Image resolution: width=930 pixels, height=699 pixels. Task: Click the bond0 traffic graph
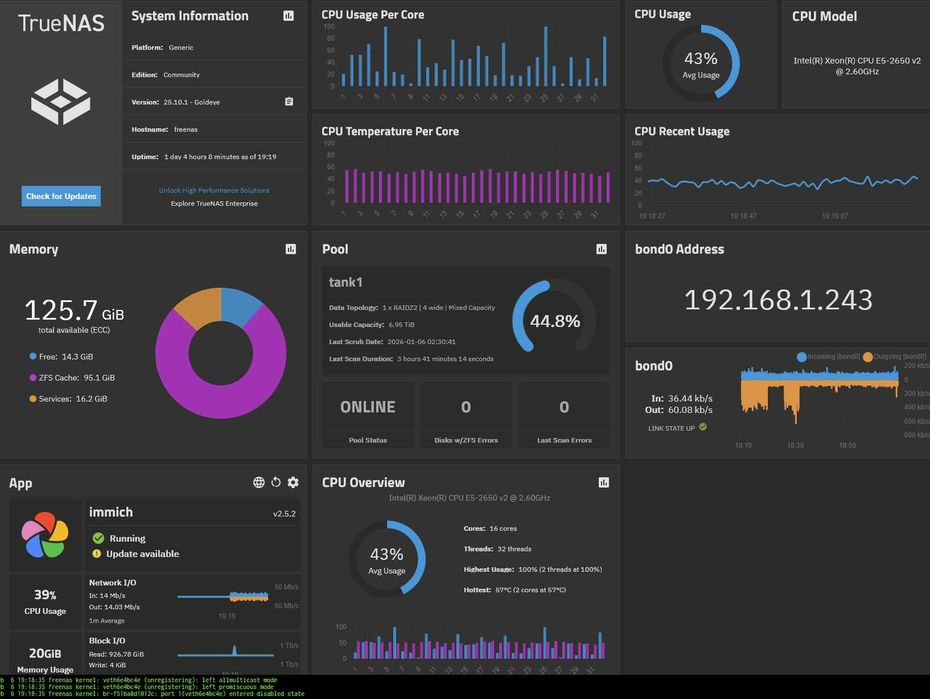click(x=819, y=393)
